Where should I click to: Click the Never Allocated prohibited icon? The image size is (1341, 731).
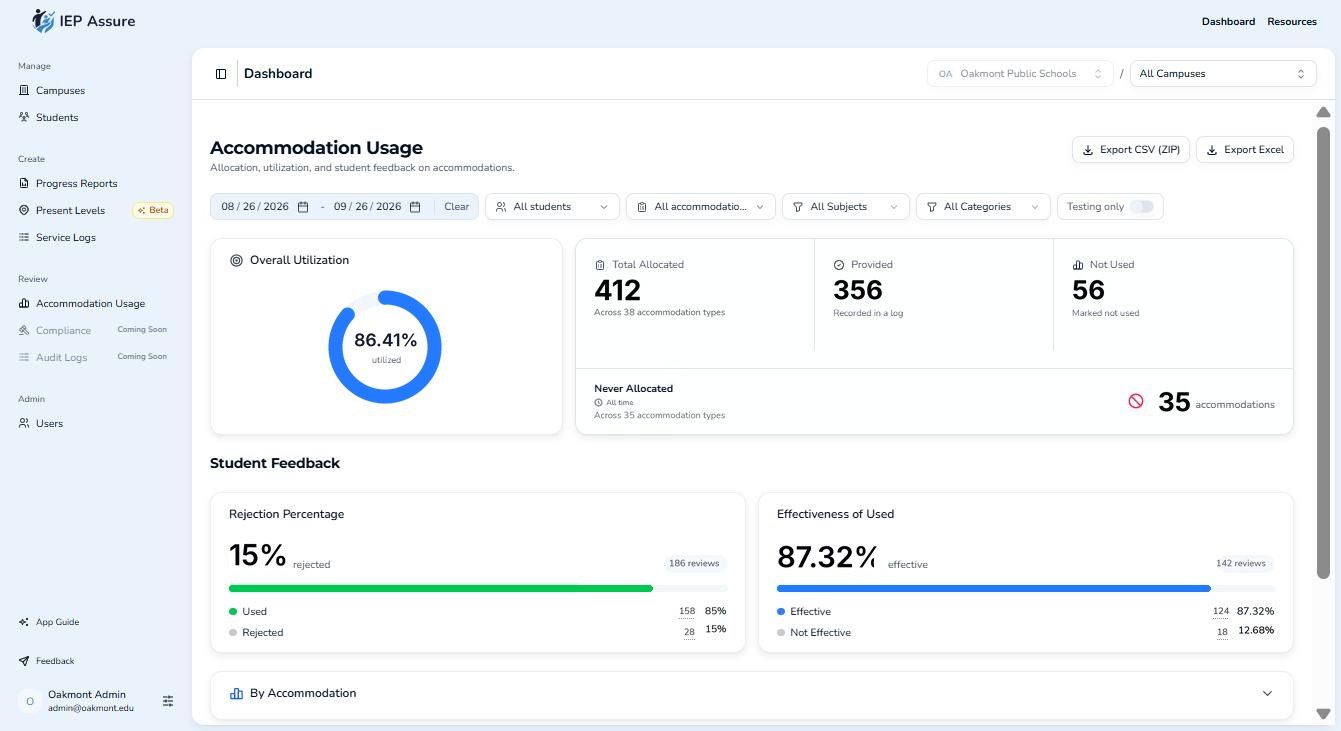(1136, 401)
